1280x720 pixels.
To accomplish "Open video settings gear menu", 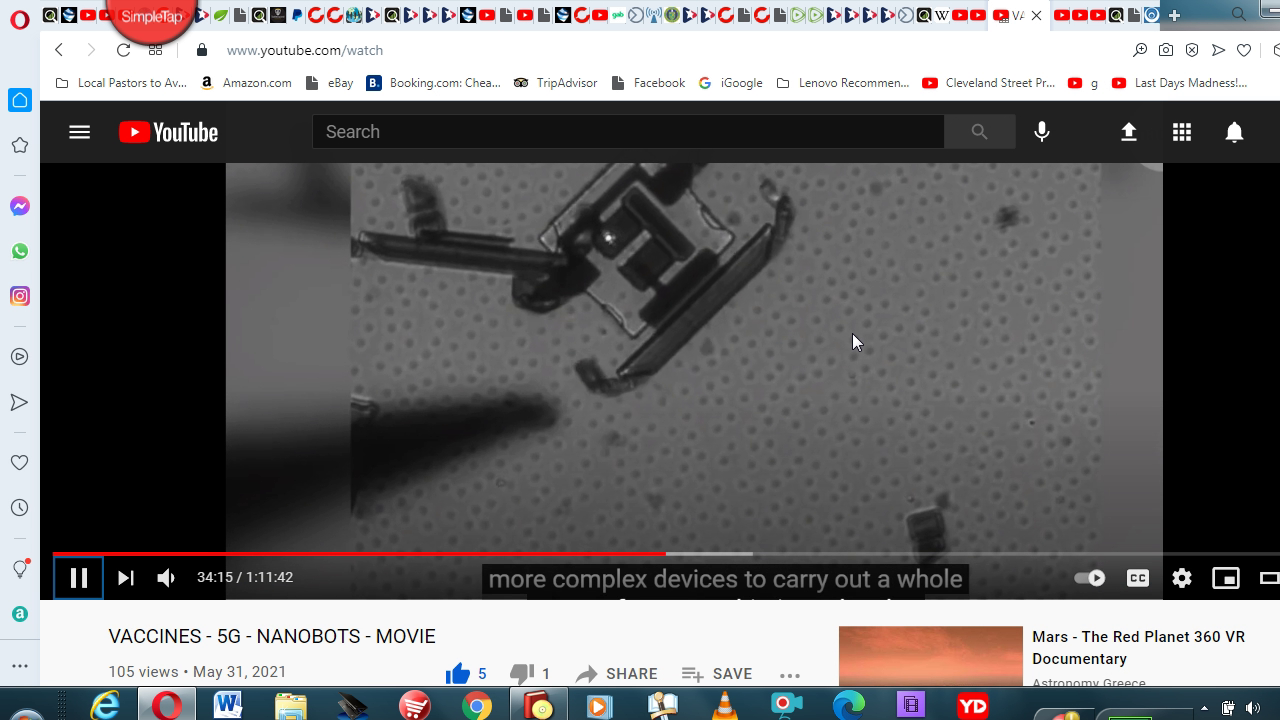I will [x=1182, y=578].
